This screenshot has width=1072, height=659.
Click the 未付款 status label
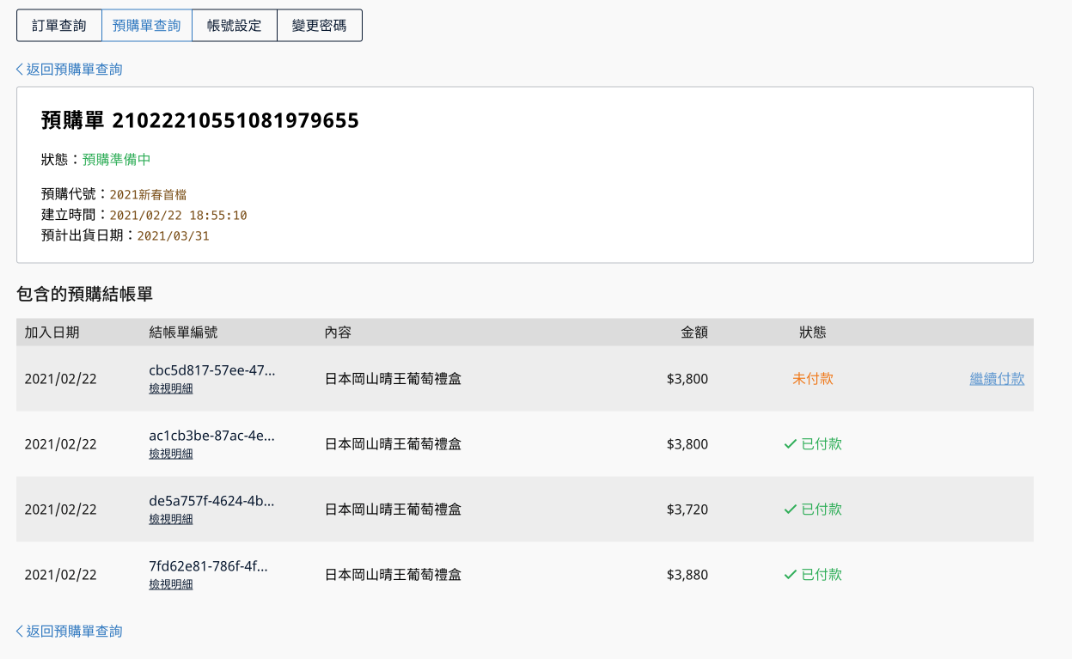tap(812, 379)
